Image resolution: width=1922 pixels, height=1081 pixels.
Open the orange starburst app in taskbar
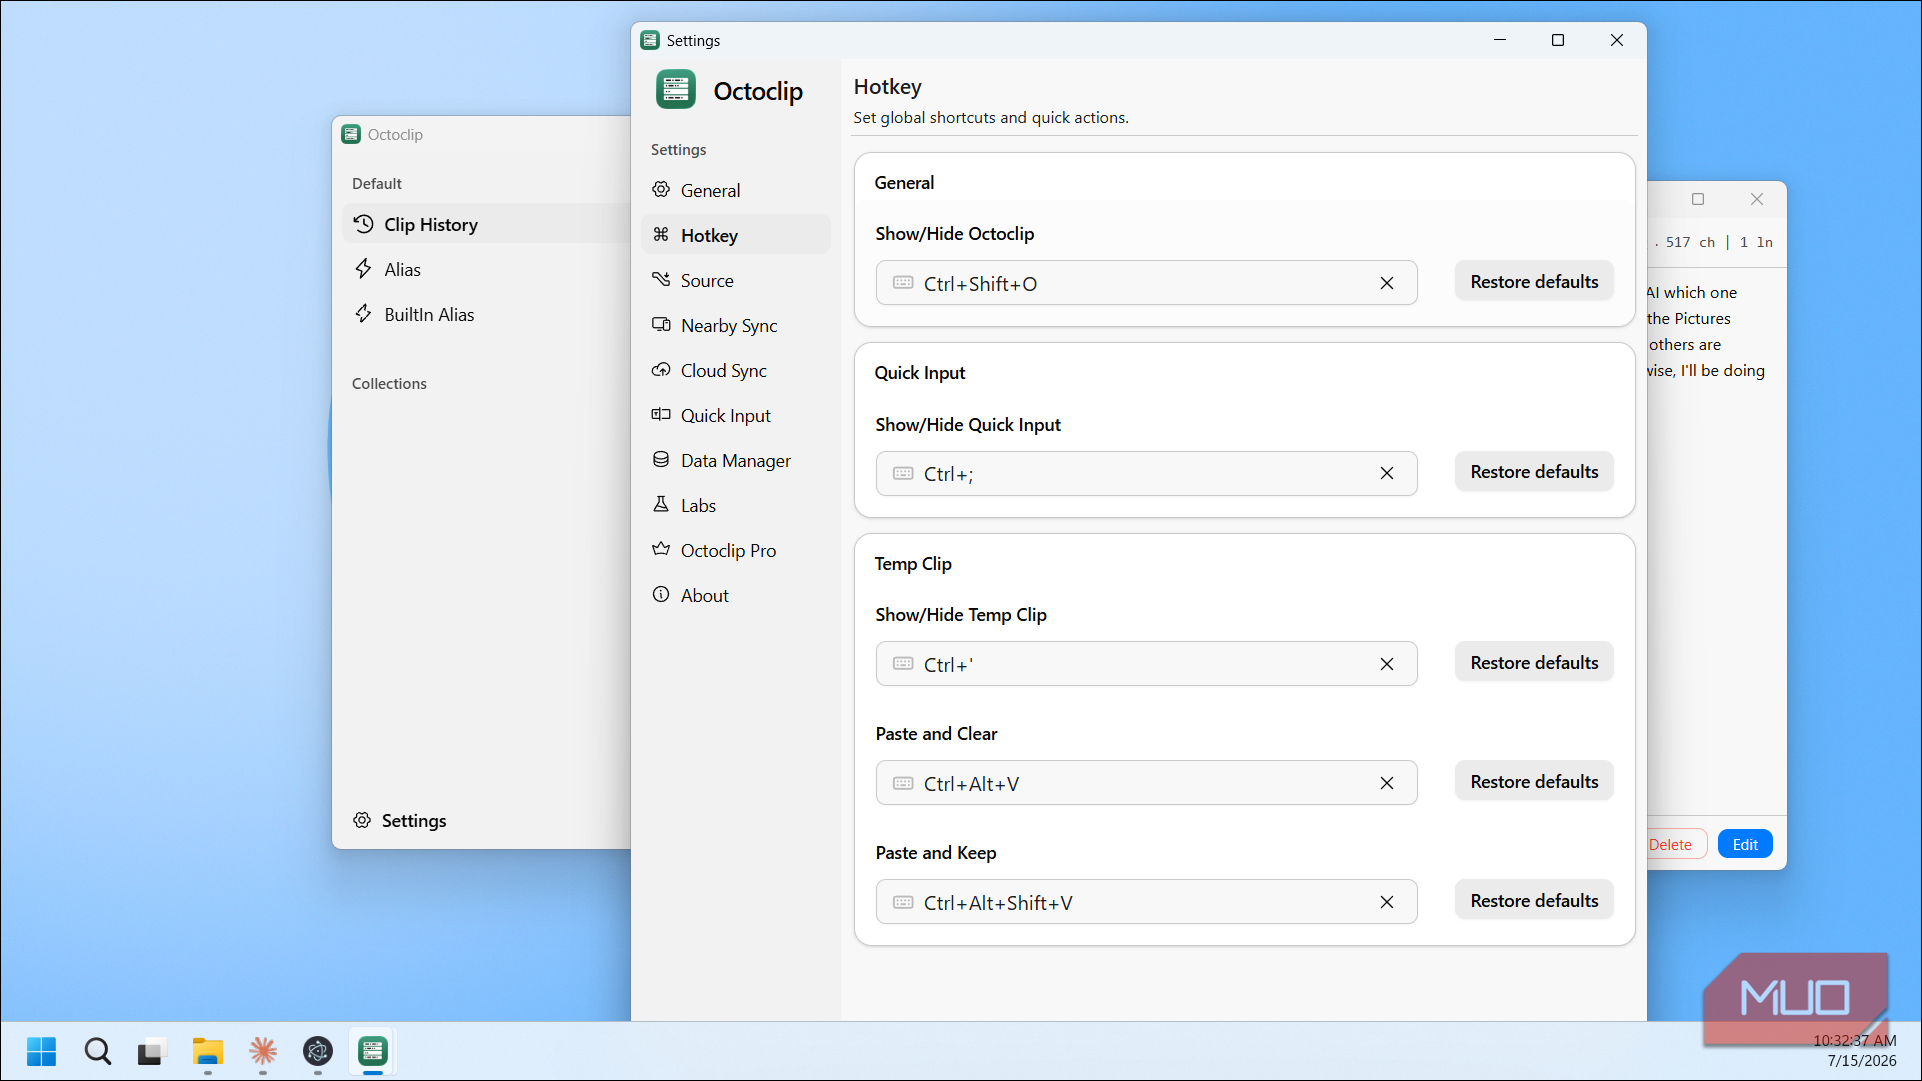[x=263, y=1051]
